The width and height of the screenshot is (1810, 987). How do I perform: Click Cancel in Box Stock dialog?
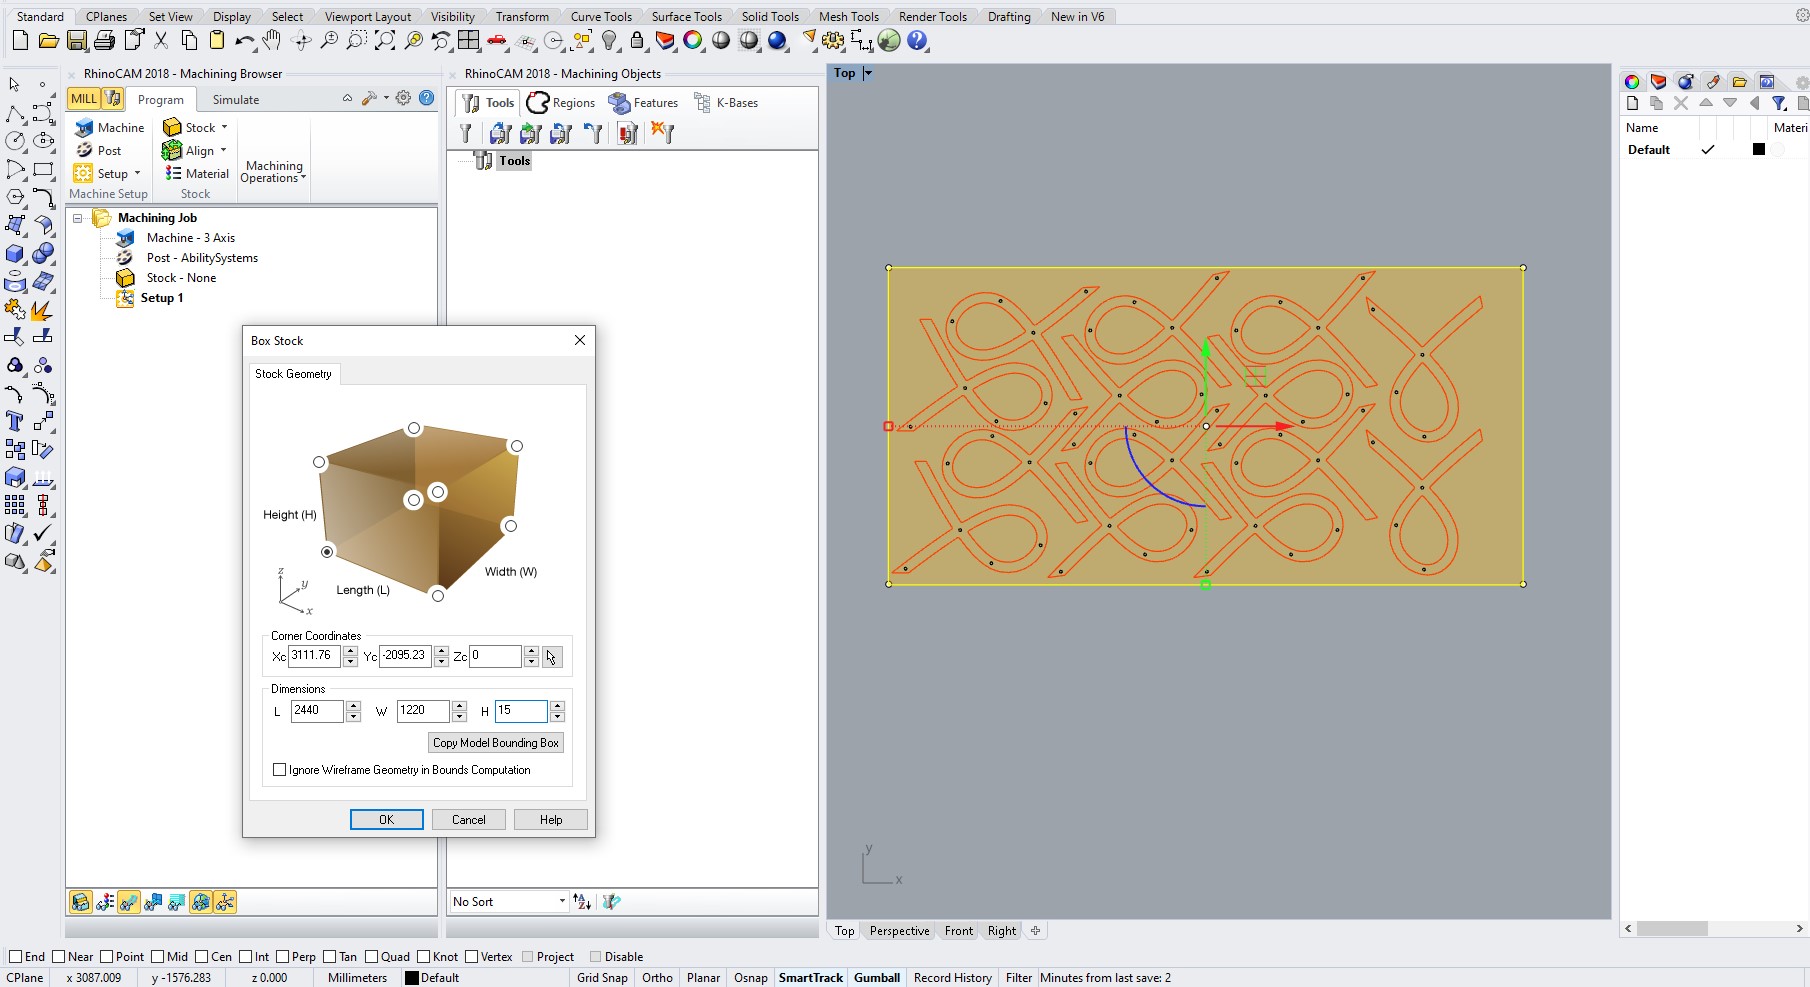tap(469, 820)
